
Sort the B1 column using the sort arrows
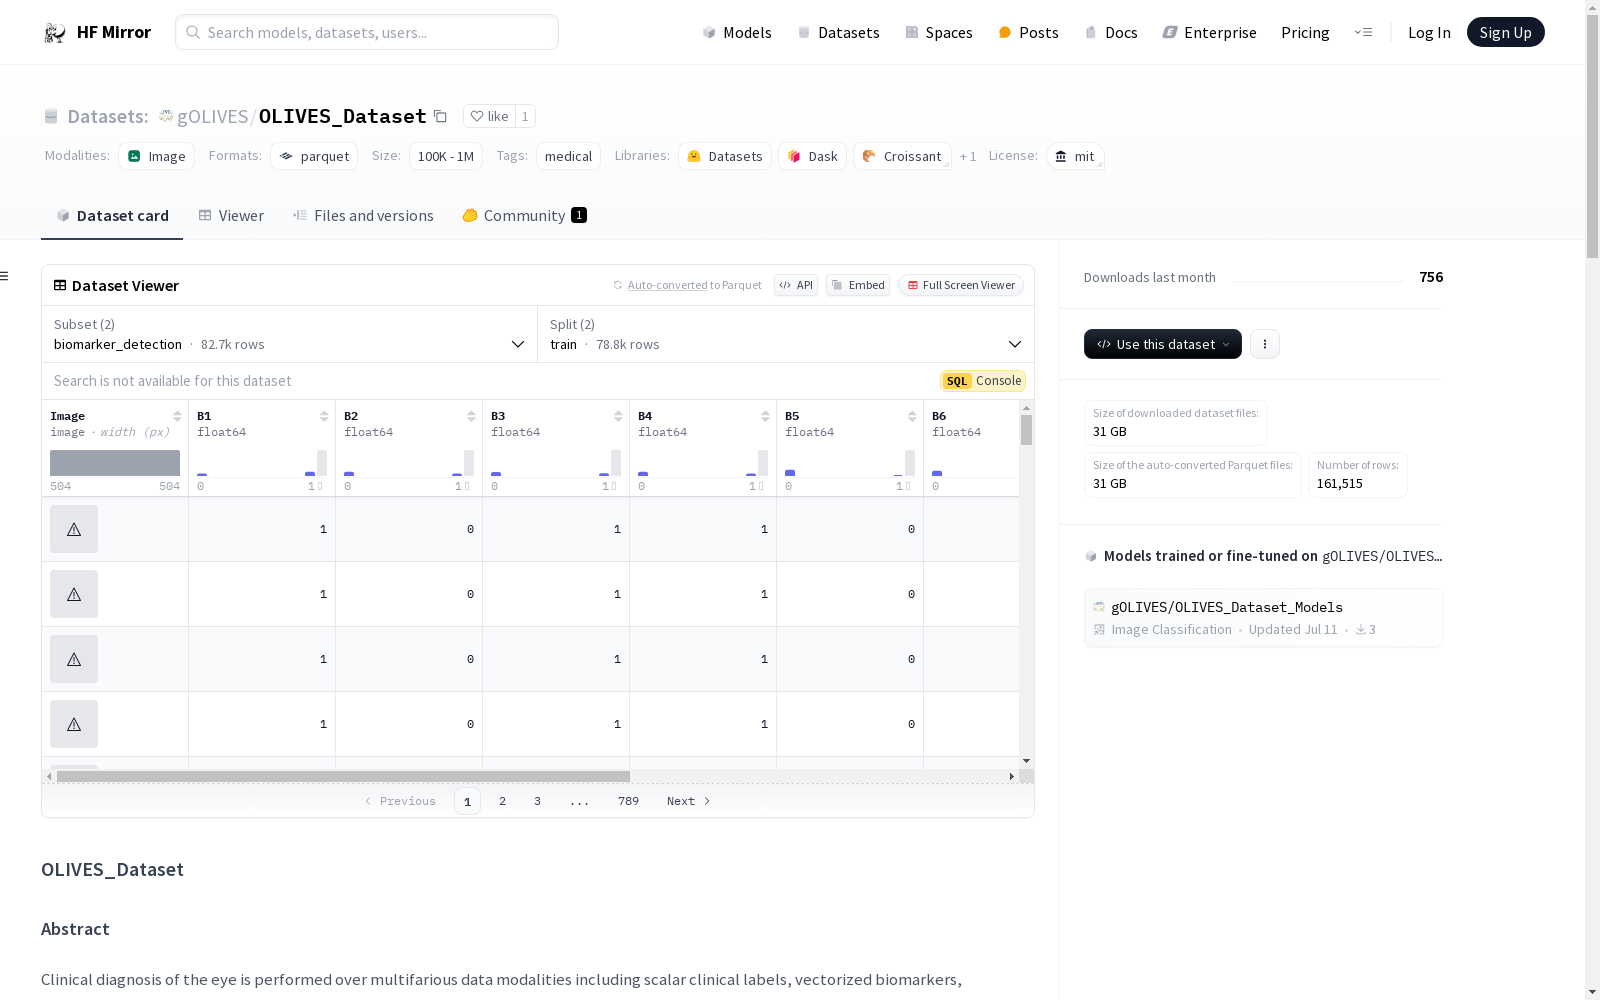[x=324, y=416]
